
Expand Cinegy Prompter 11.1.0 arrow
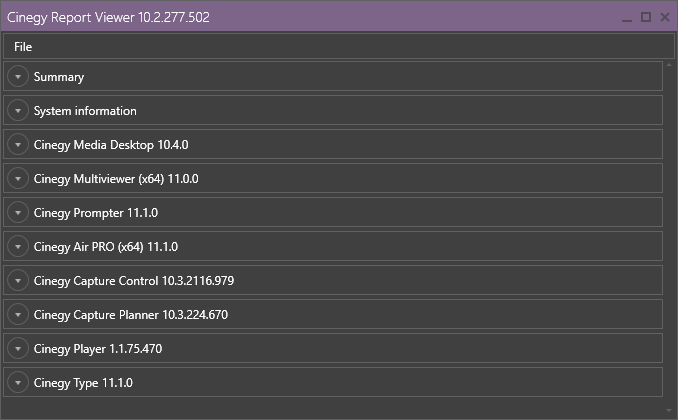click(18, 212)
